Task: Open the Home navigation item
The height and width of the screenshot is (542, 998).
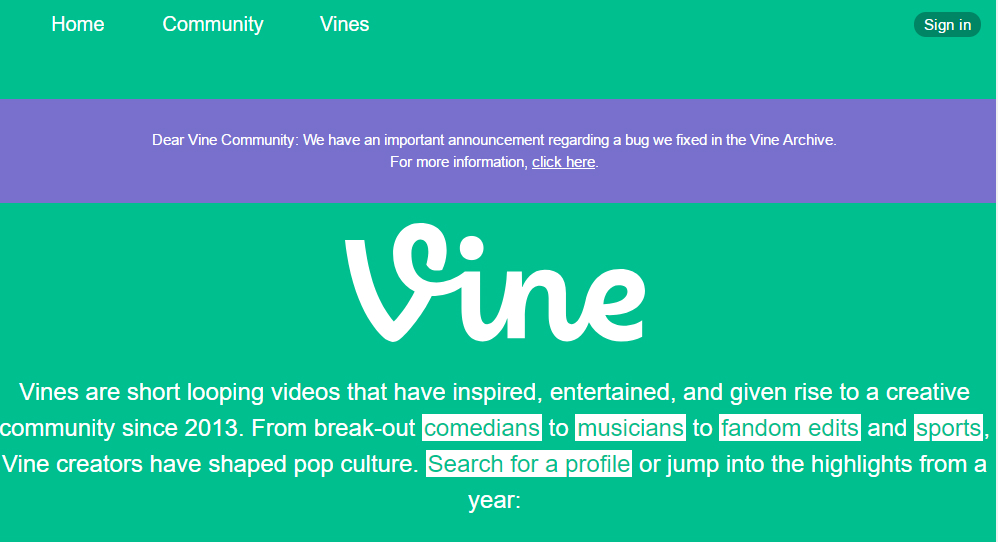Action: pos(78,24)
